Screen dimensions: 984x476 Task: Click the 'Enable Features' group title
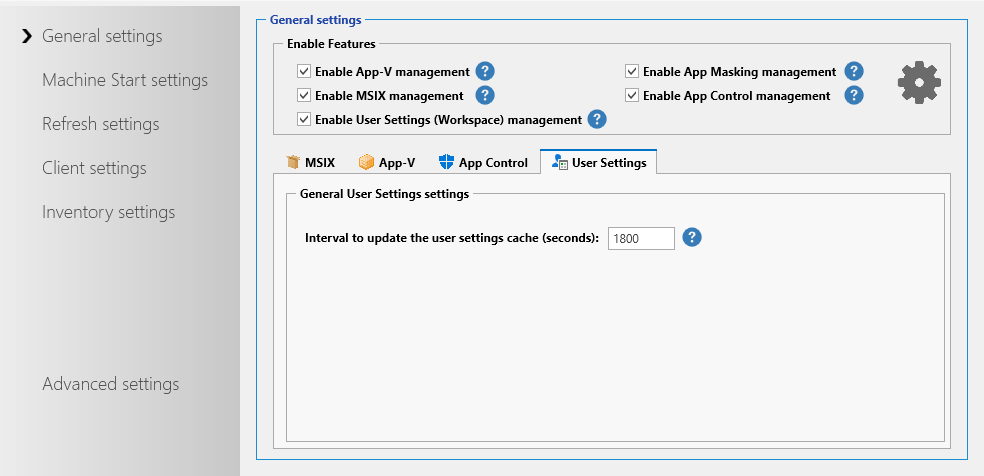(x=331, y=44)
